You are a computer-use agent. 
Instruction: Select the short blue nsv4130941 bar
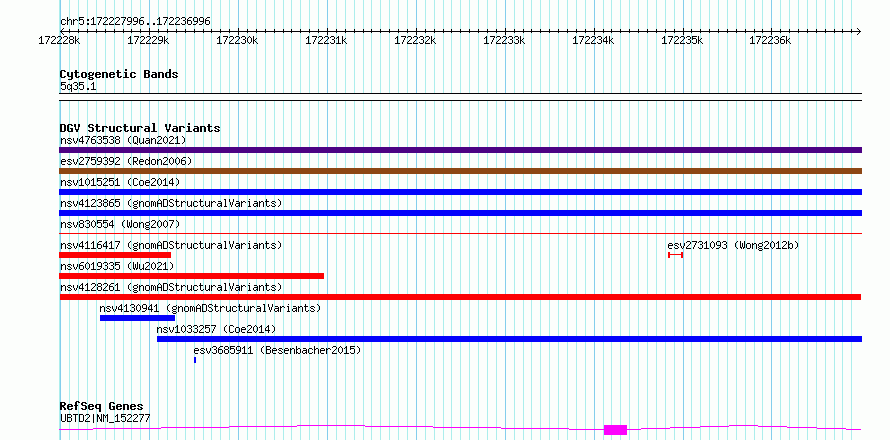pos(137,318)
